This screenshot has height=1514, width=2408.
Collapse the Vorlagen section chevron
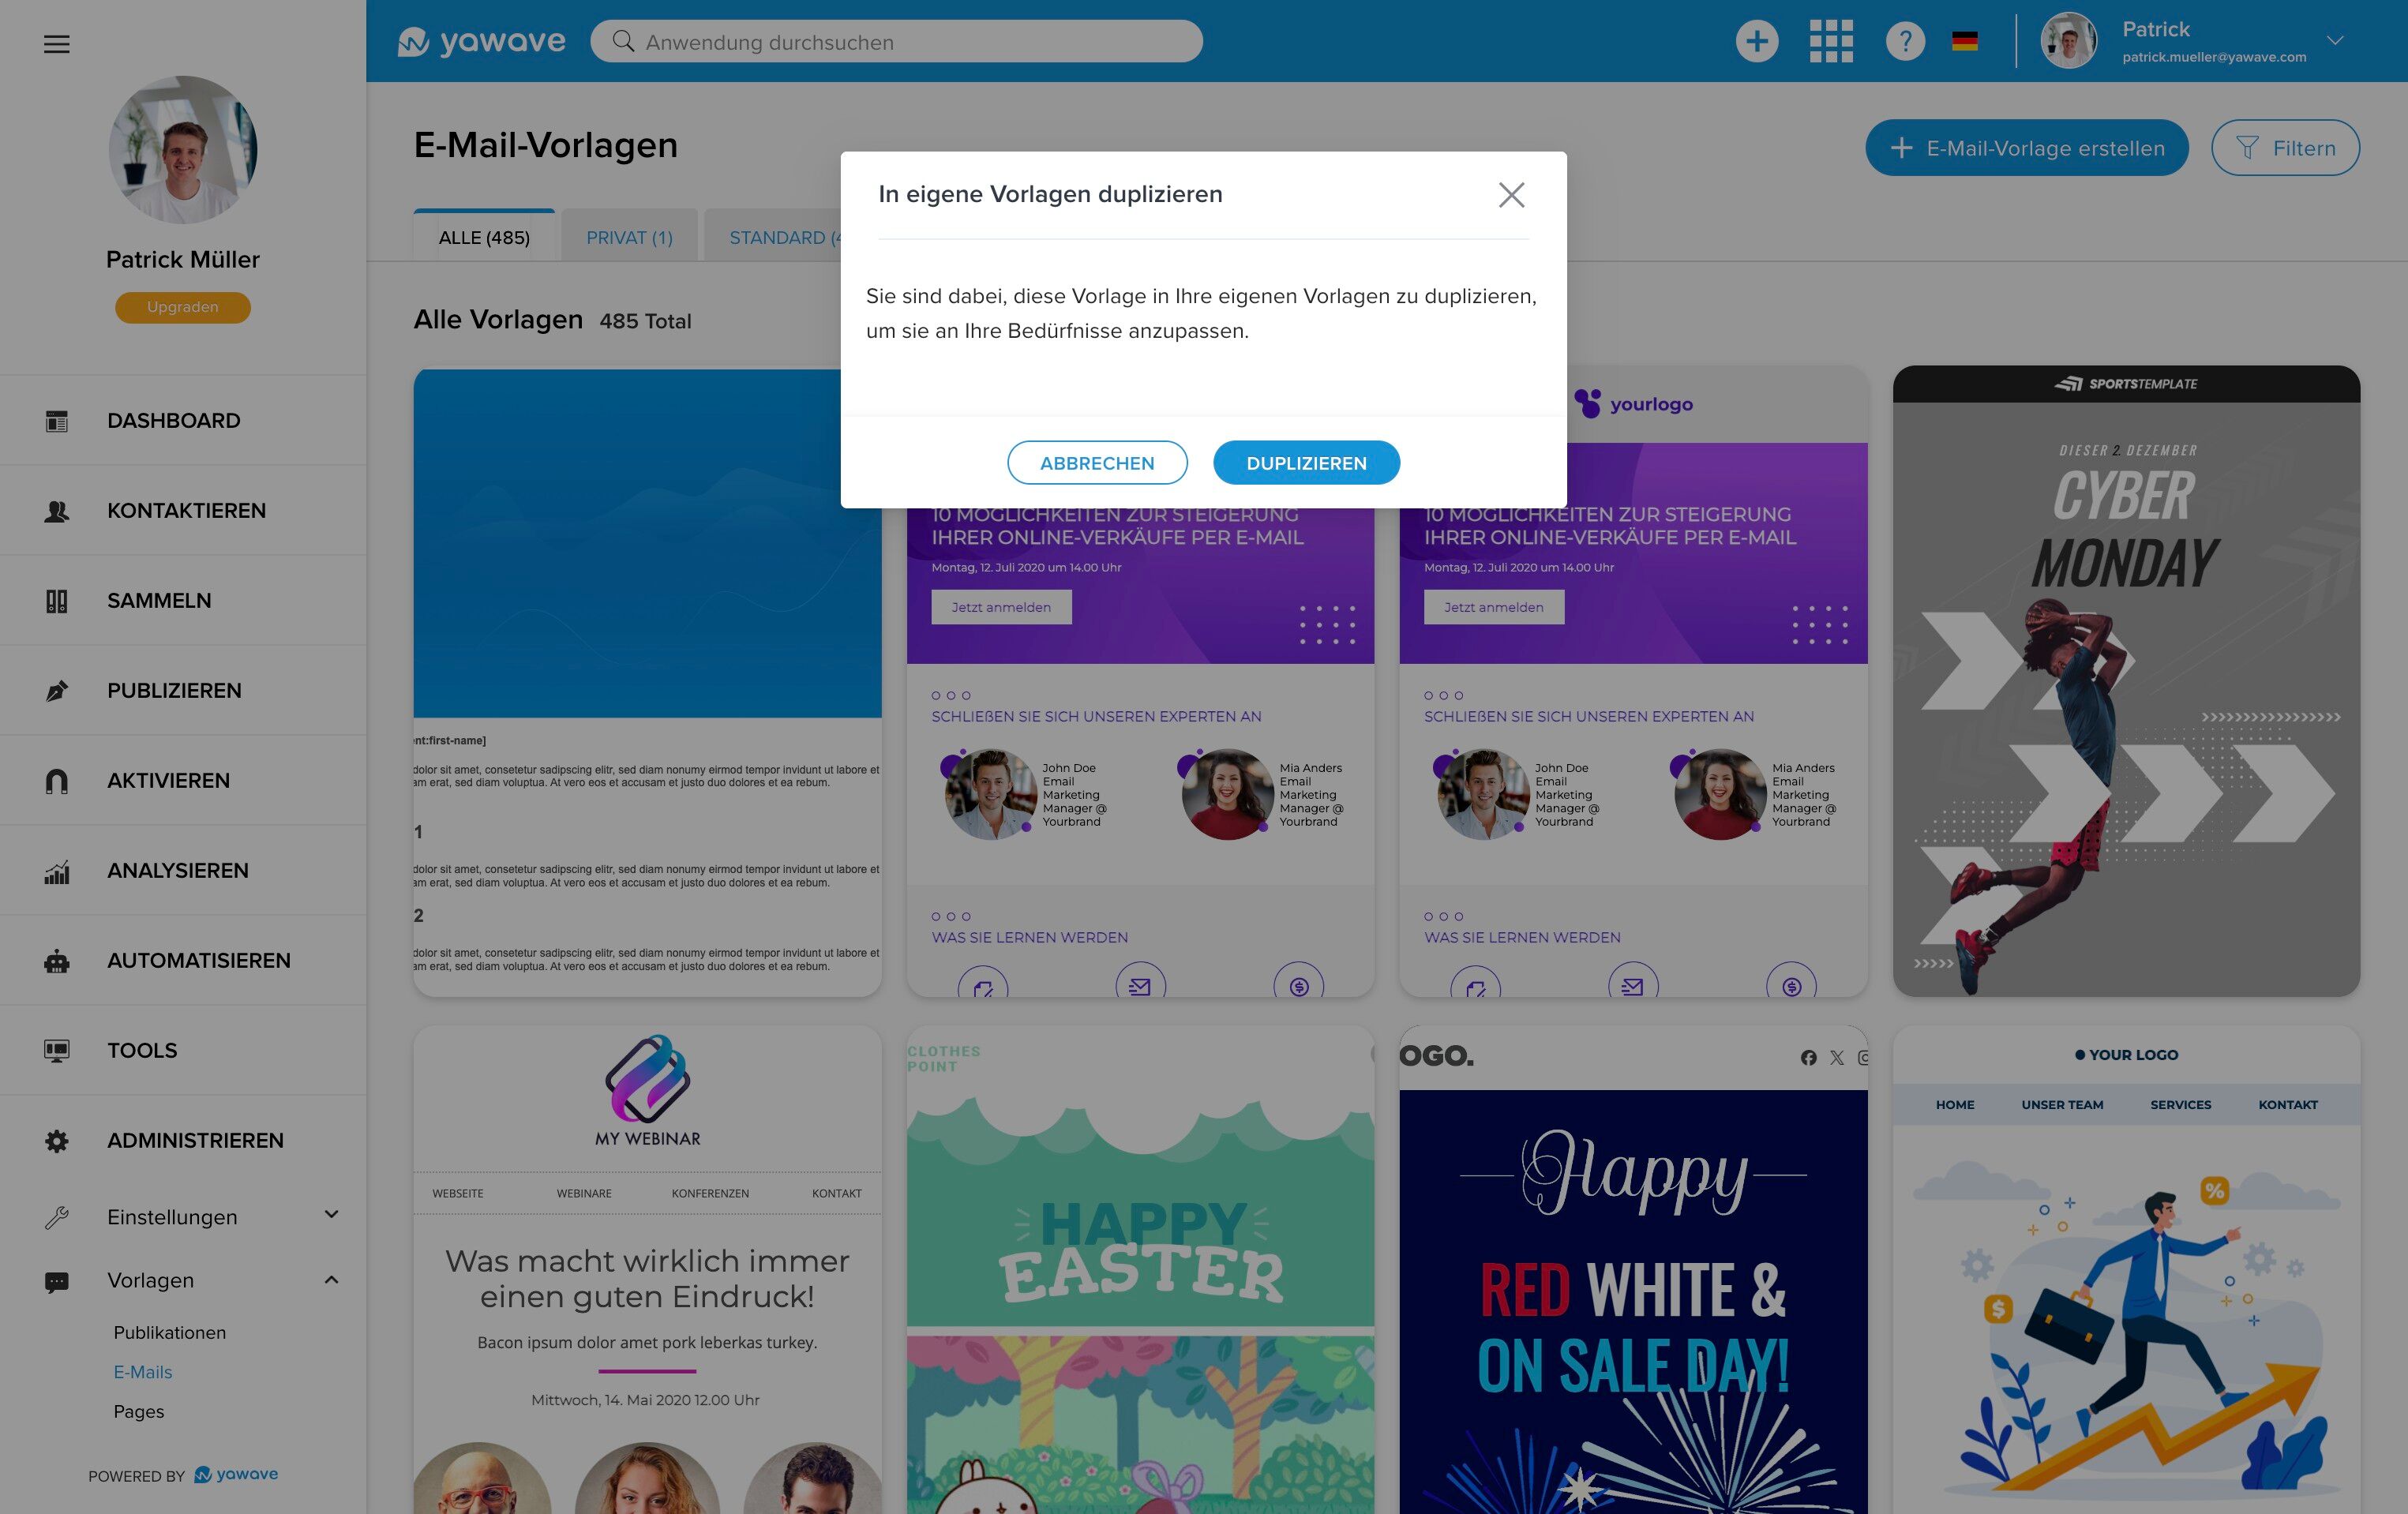pyautogui.click(x=331, y=1280)
